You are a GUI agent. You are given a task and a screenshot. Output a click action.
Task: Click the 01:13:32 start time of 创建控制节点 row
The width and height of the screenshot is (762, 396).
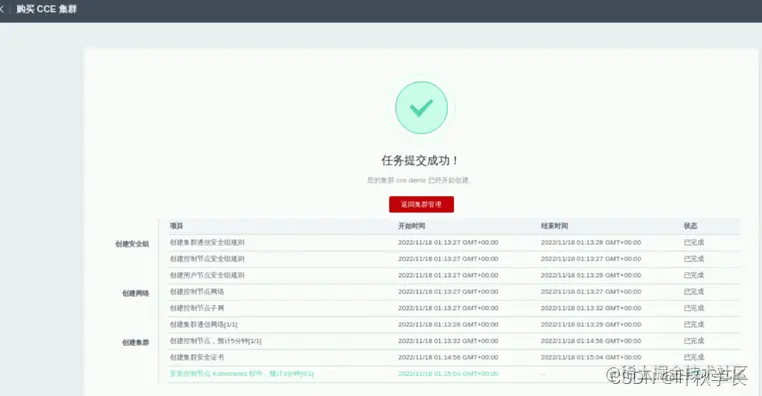pos(448,341)
